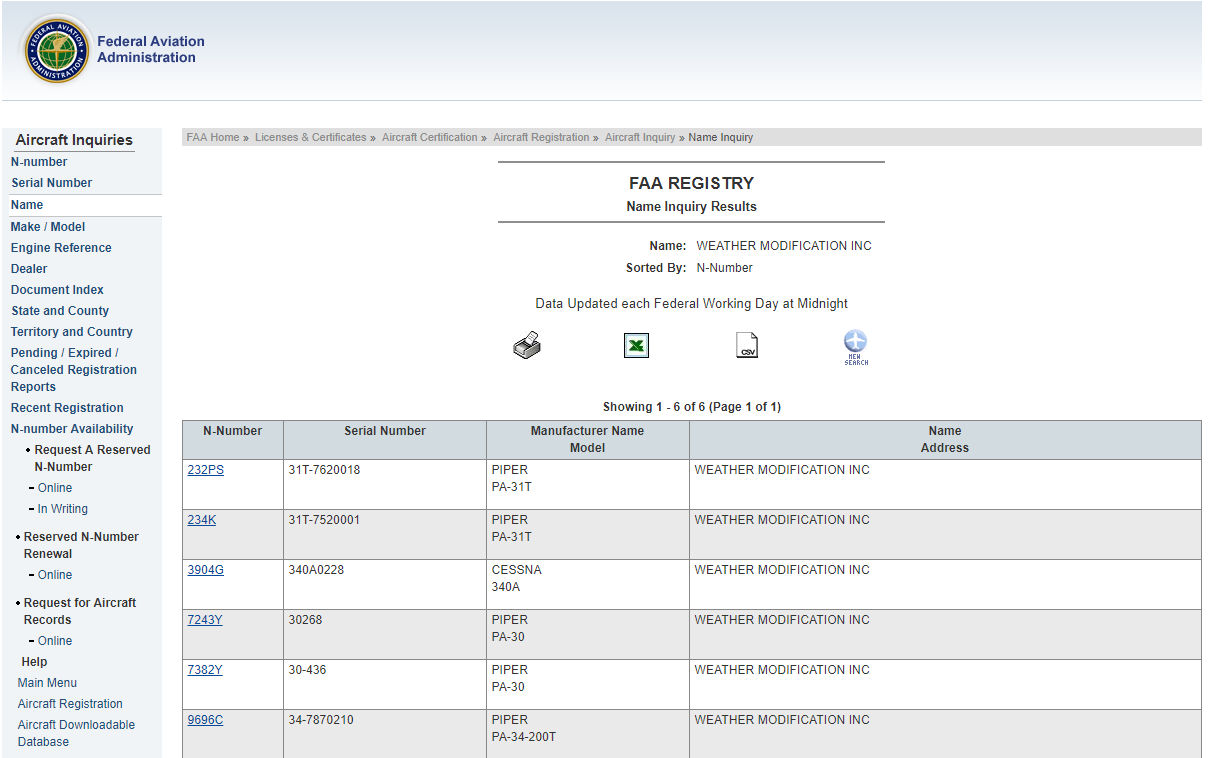Print results using the printer icon
Screen dimensions: 1208x758
pyautogui.click(x=527, y=346)
